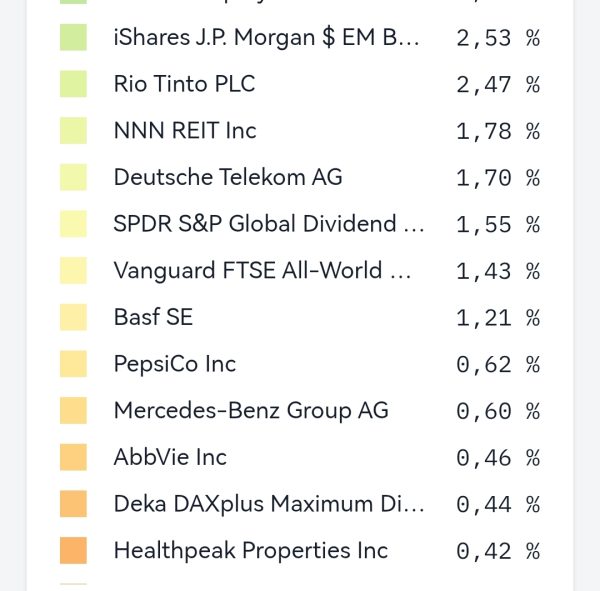Click the 1,78 % allocation value
This screenshot has width=600, height=591.
pyautogui.click(x=497, y=131)
